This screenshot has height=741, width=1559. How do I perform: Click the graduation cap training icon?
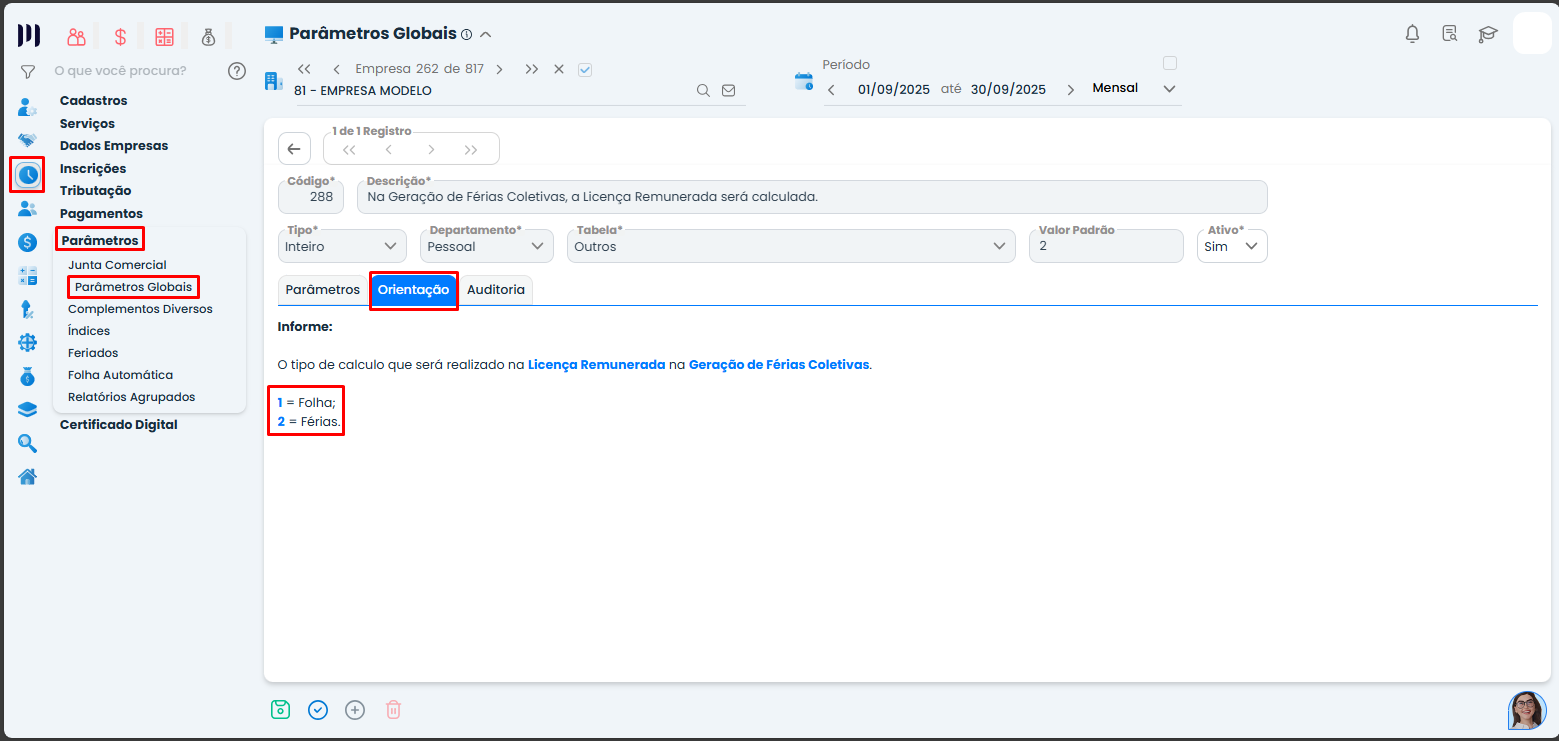[x=1488, y=34]
